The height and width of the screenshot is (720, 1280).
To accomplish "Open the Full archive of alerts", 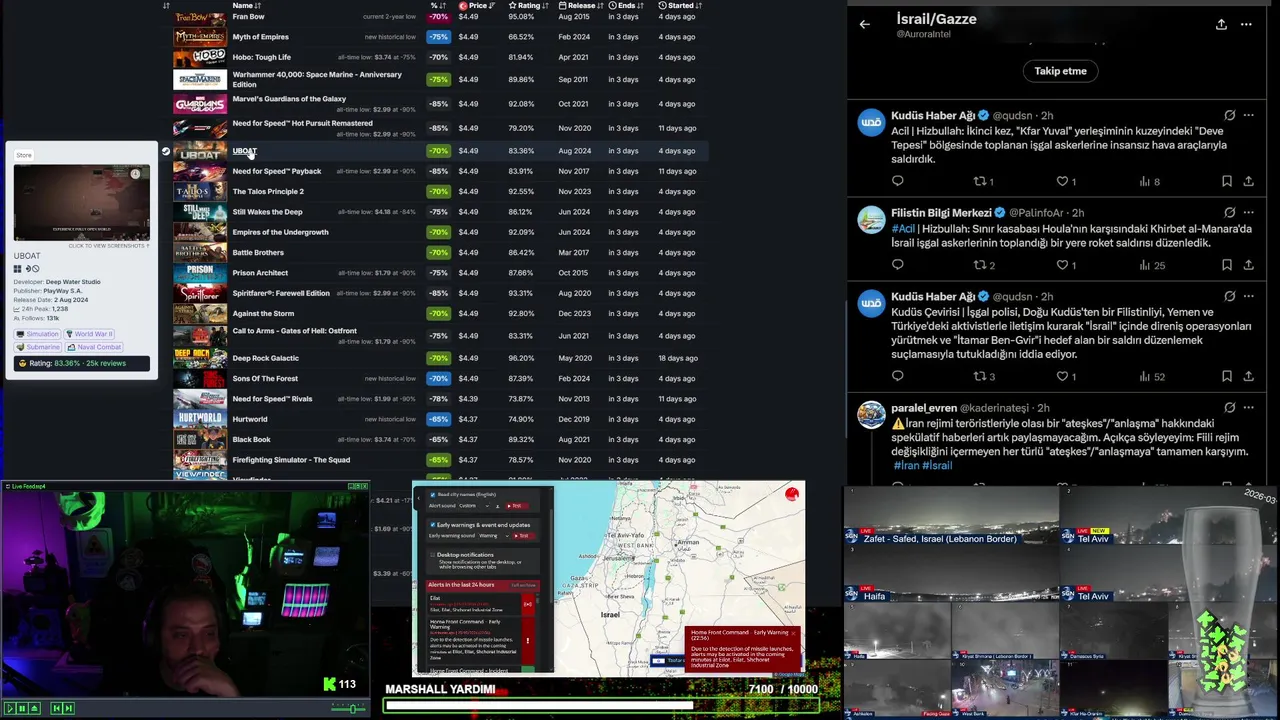I will [524, 585].
